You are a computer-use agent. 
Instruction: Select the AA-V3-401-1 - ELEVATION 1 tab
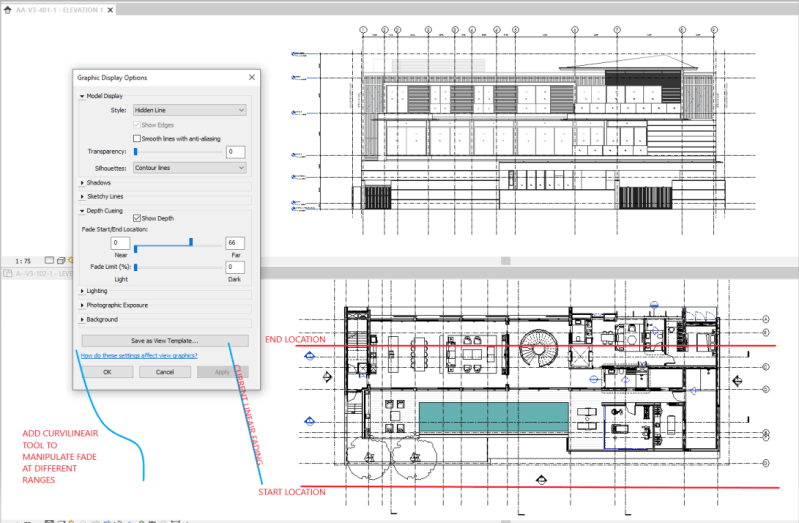59,10
